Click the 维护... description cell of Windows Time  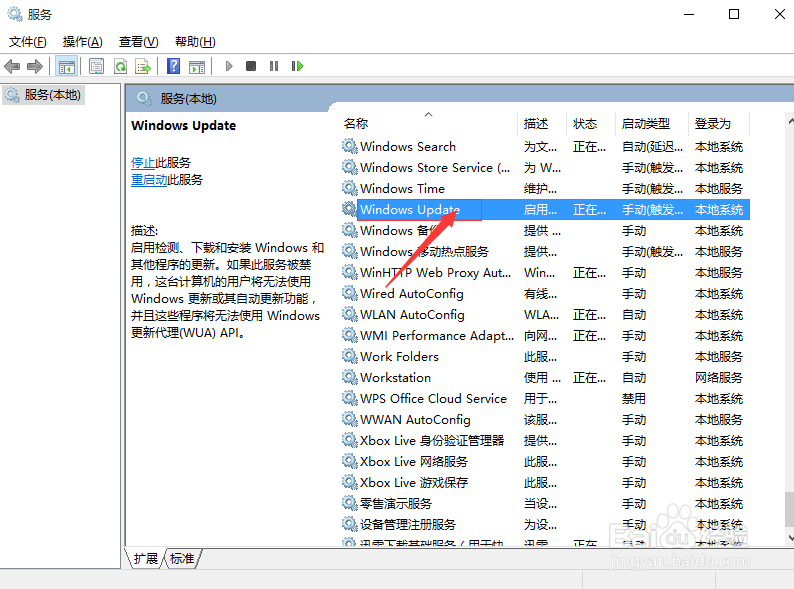click(x=540, y=189)
